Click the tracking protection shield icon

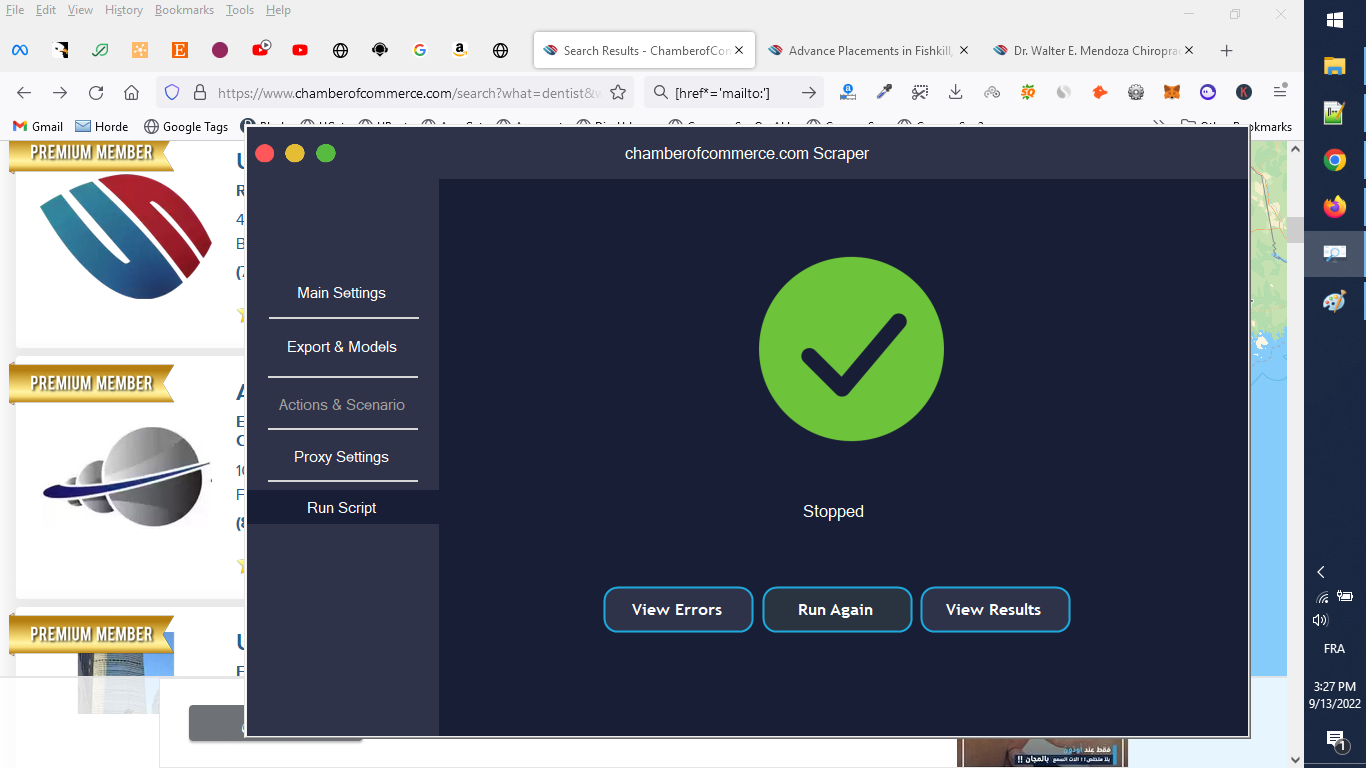171,92
